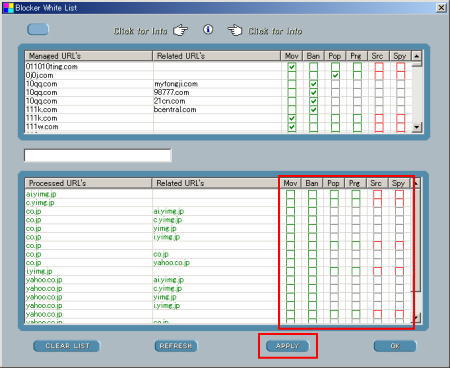Viewport: 450px width, 368px height.
Task: Click Pop column header in managed list
Action: [335, 56]
